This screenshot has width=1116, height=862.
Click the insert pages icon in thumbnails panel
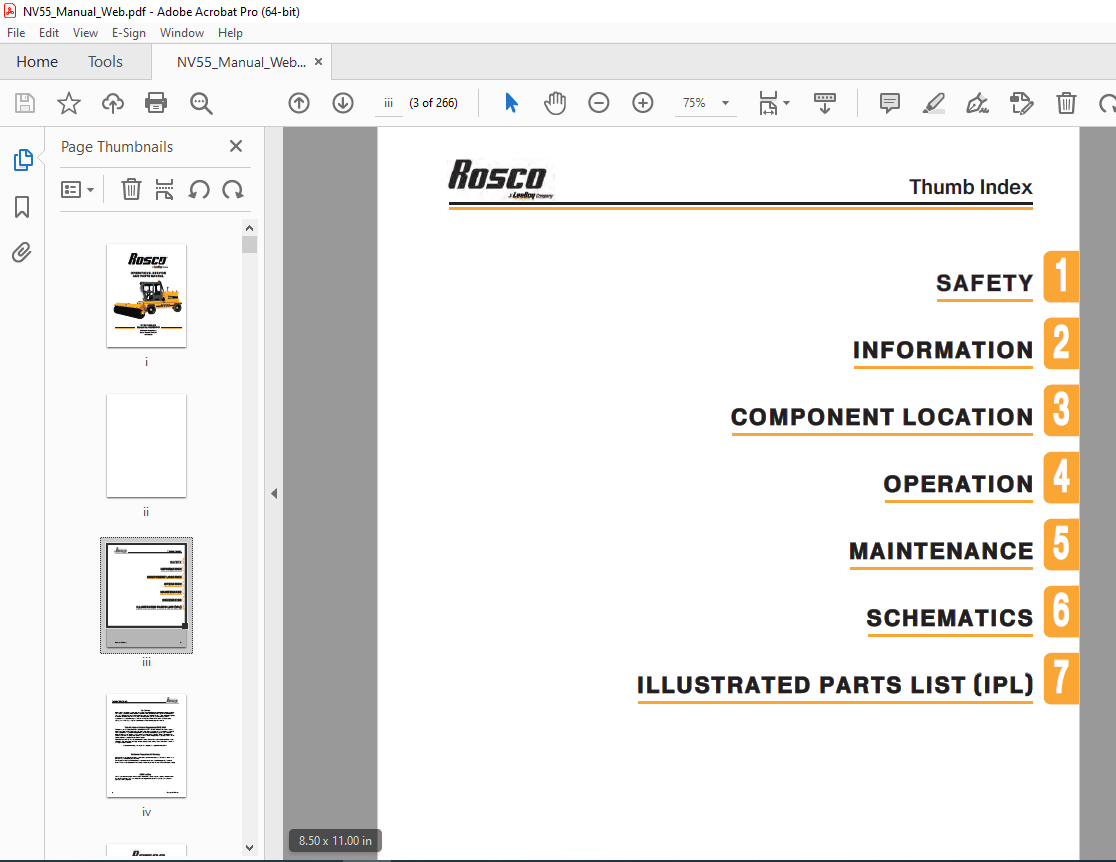[x=164, y=189]
